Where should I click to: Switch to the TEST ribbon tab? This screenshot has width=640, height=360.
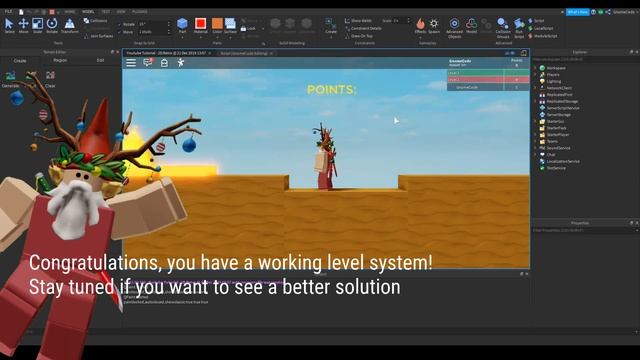105,12
